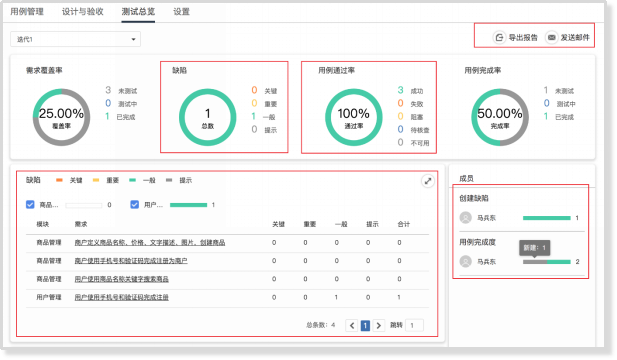Image resolution: width=617 pixels, height=360 pixels.
Task: Click the 100% 通过率 donut chart
Action: click(353, 117)
